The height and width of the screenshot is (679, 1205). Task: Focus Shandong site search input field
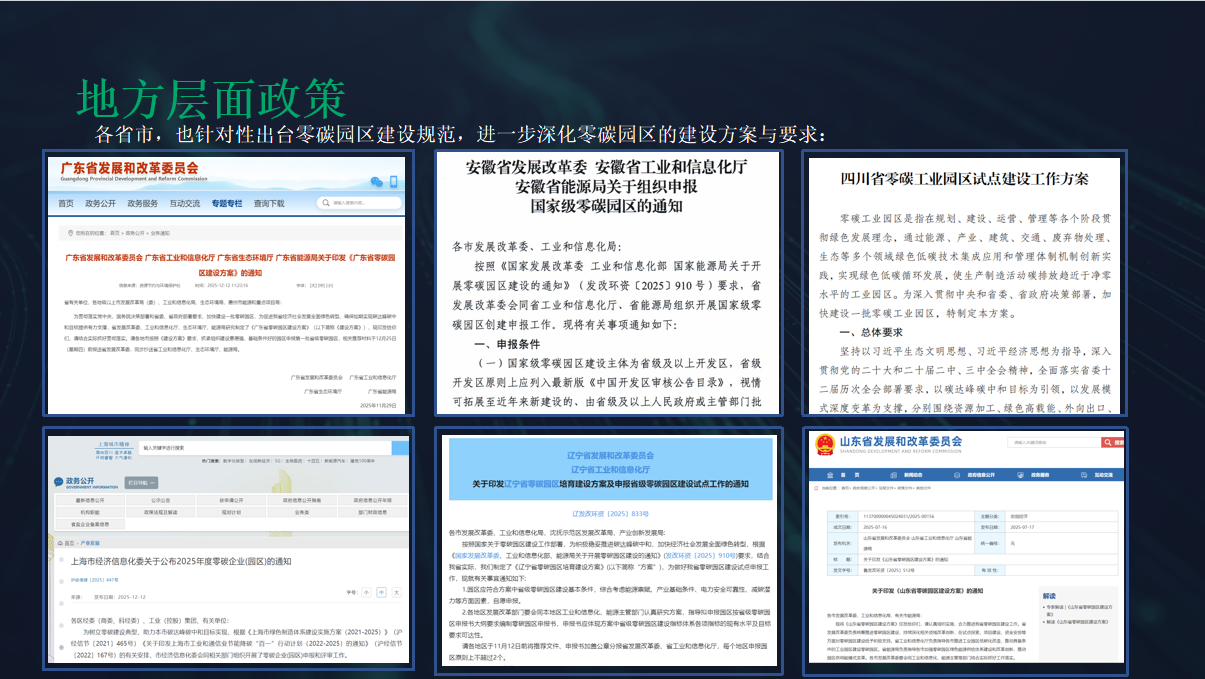pos(1054,442)
